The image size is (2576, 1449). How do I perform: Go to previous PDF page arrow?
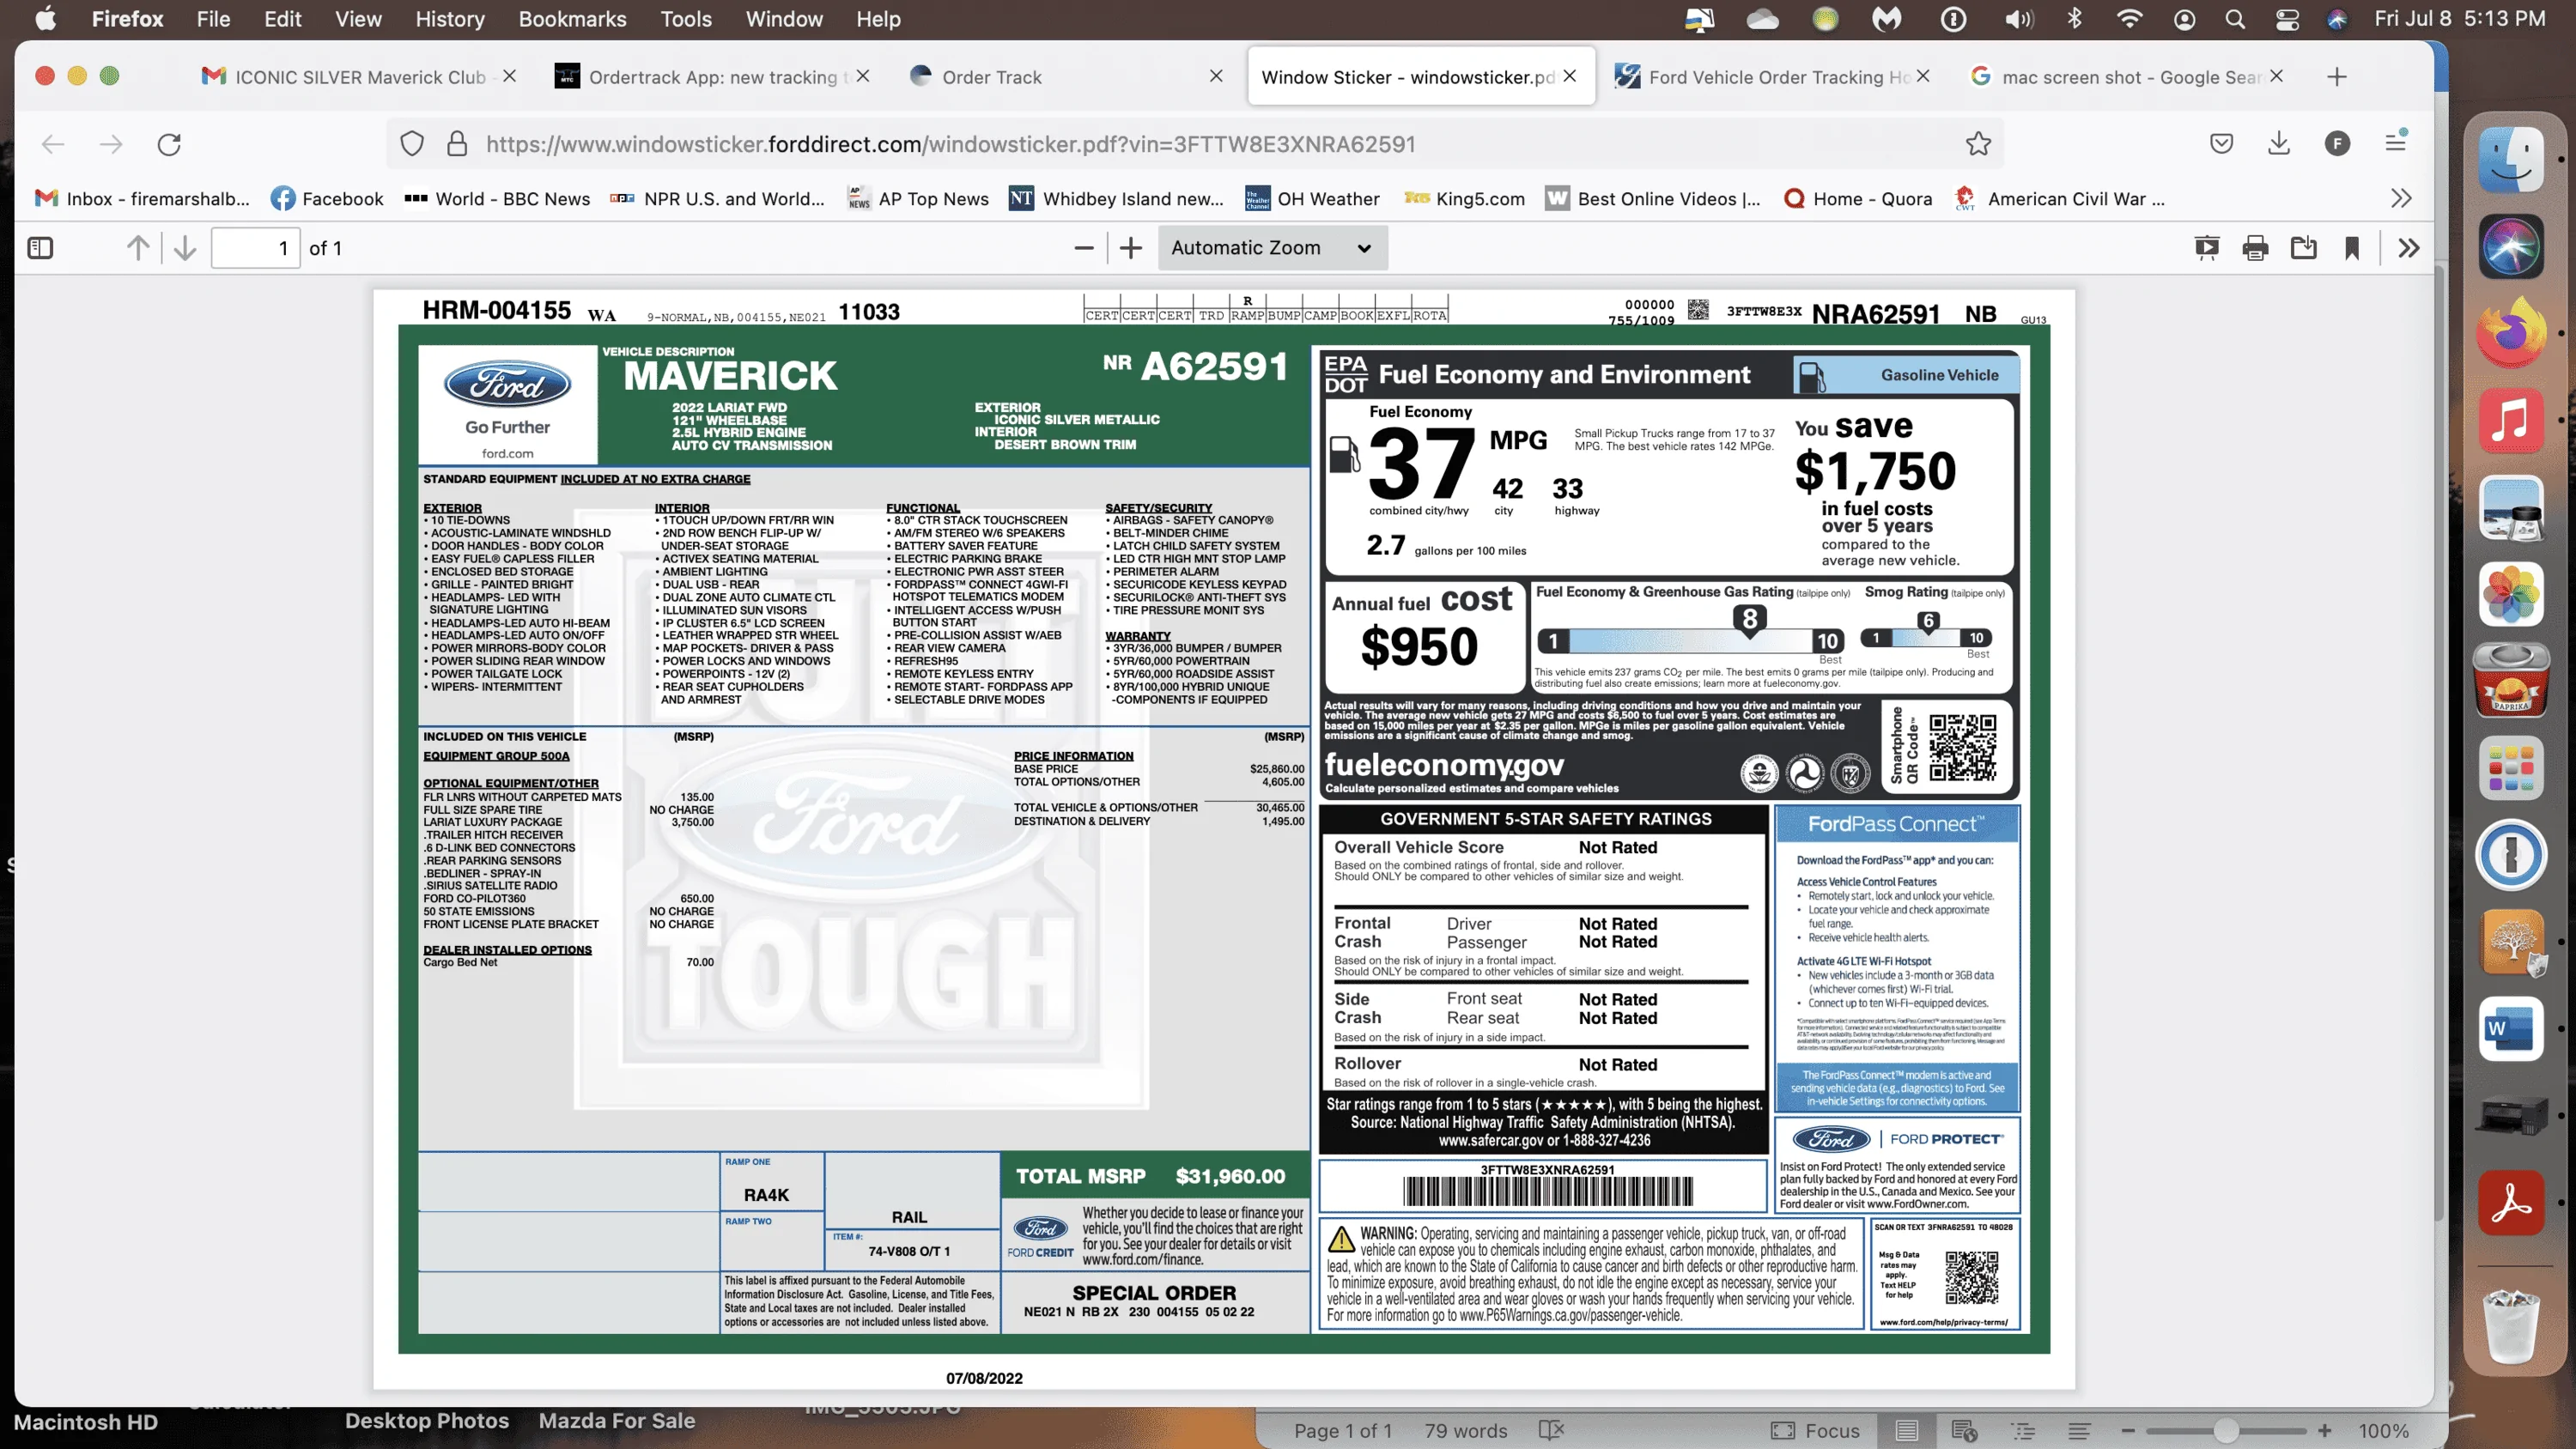[x=138, y=248]
